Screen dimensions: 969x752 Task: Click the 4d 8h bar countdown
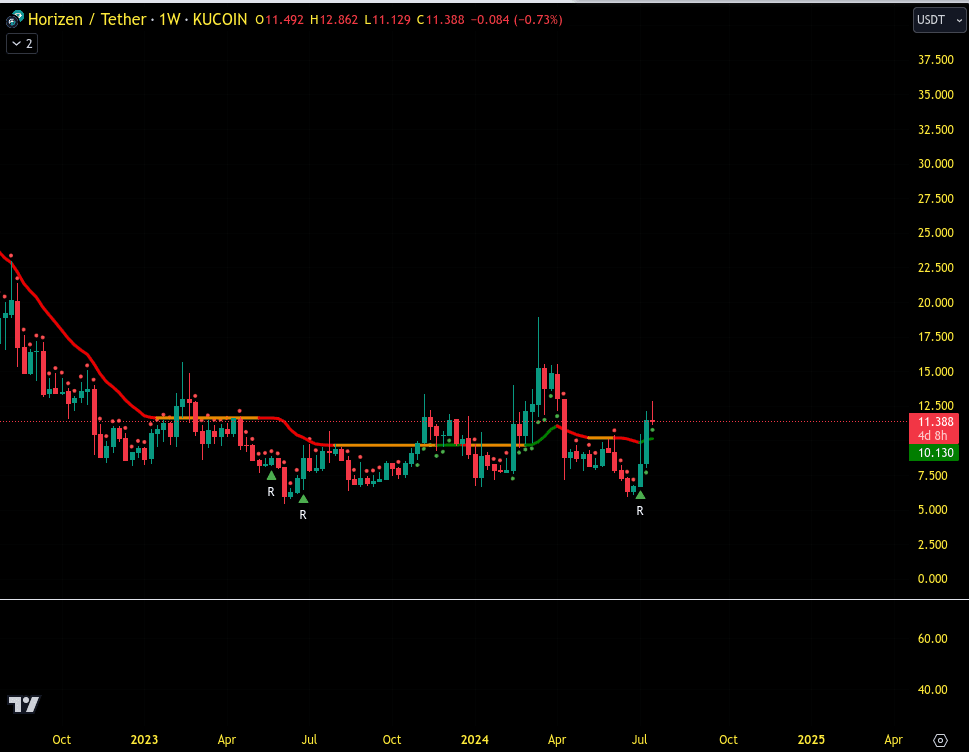click(934, 436)
